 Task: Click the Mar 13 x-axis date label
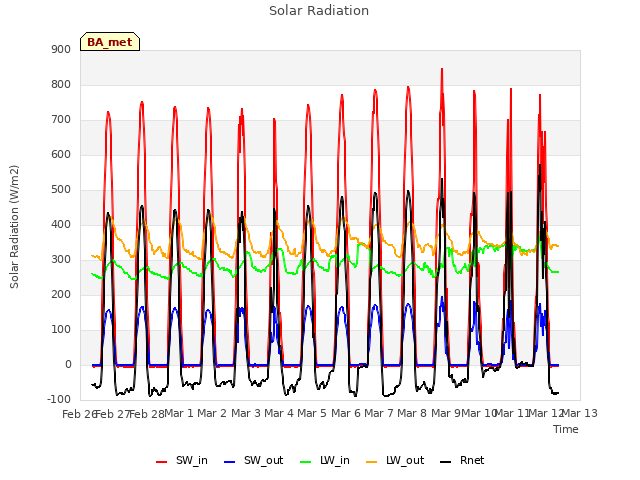pos(580,413)
